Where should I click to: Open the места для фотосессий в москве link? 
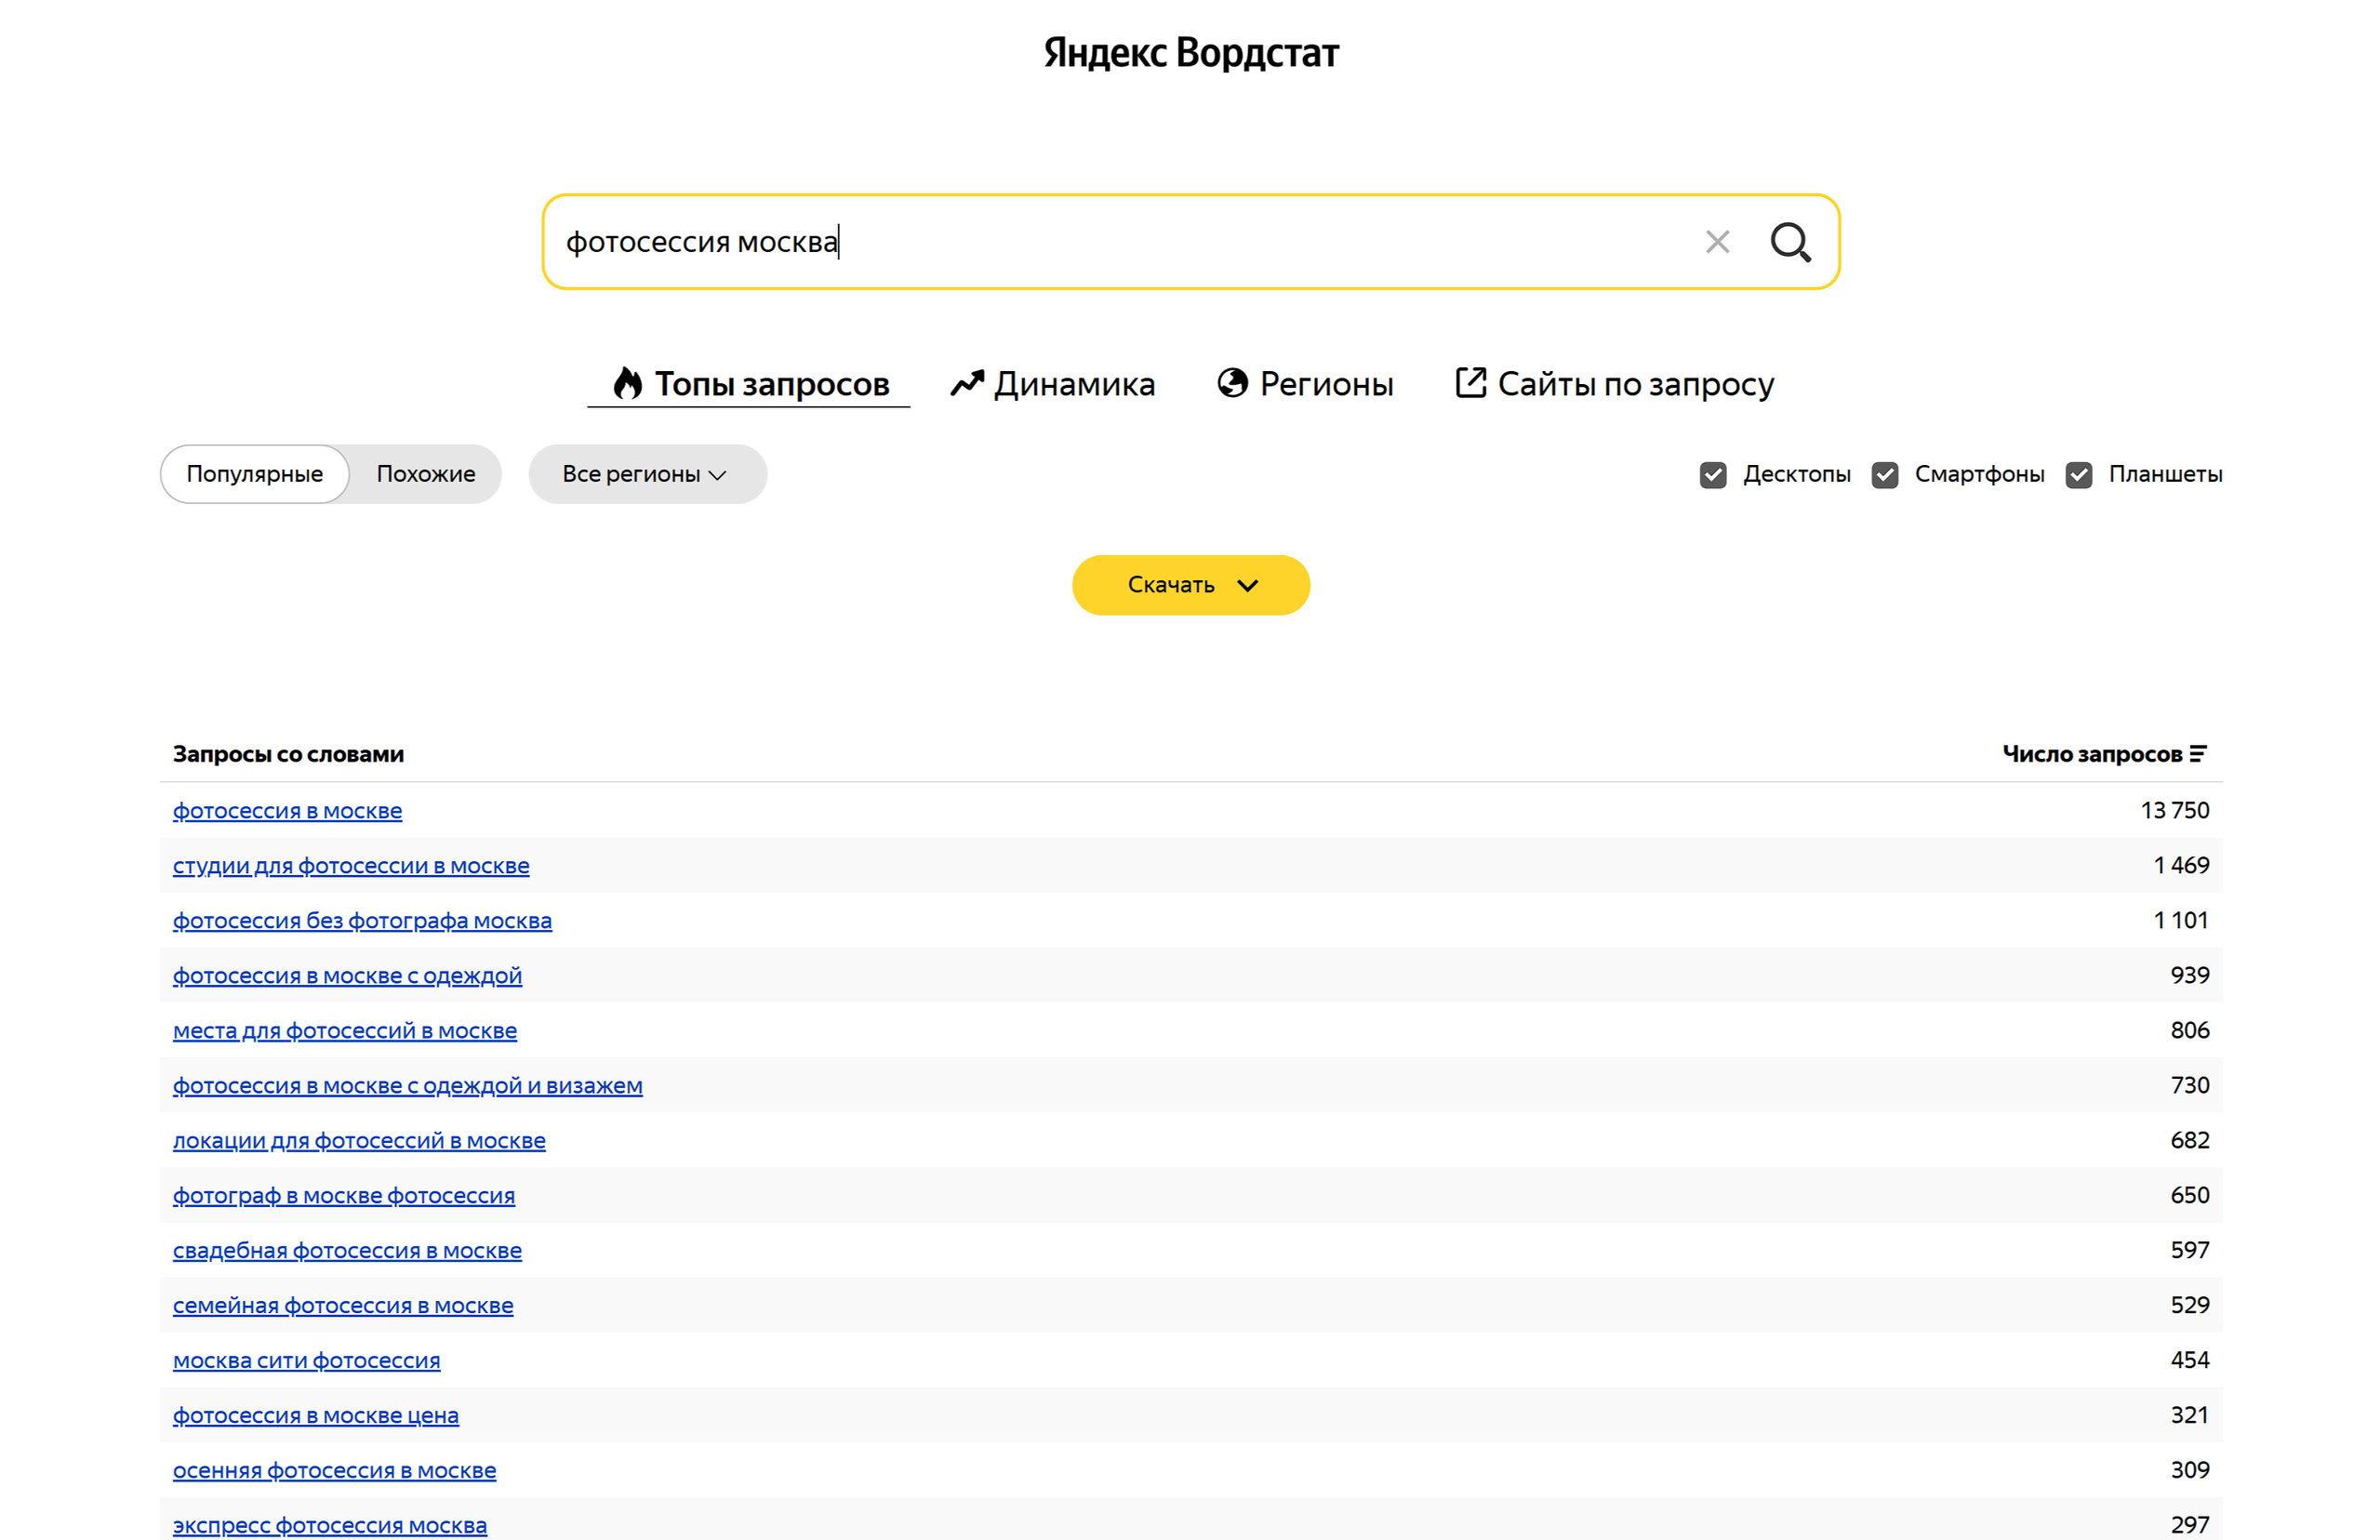pos(345,1031)
